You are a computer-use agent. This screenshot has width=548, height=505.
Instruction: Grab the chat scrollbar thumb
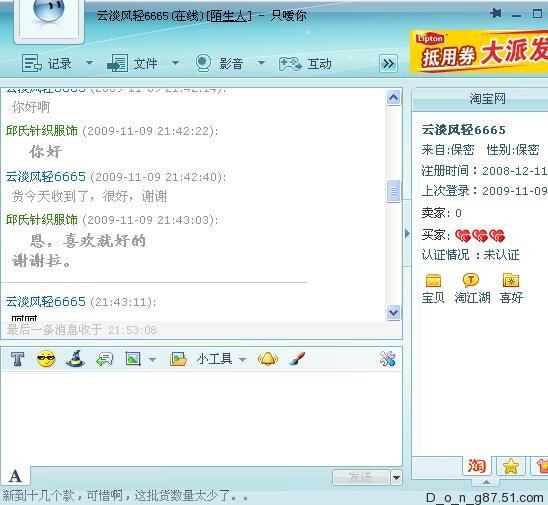(394, 191)
